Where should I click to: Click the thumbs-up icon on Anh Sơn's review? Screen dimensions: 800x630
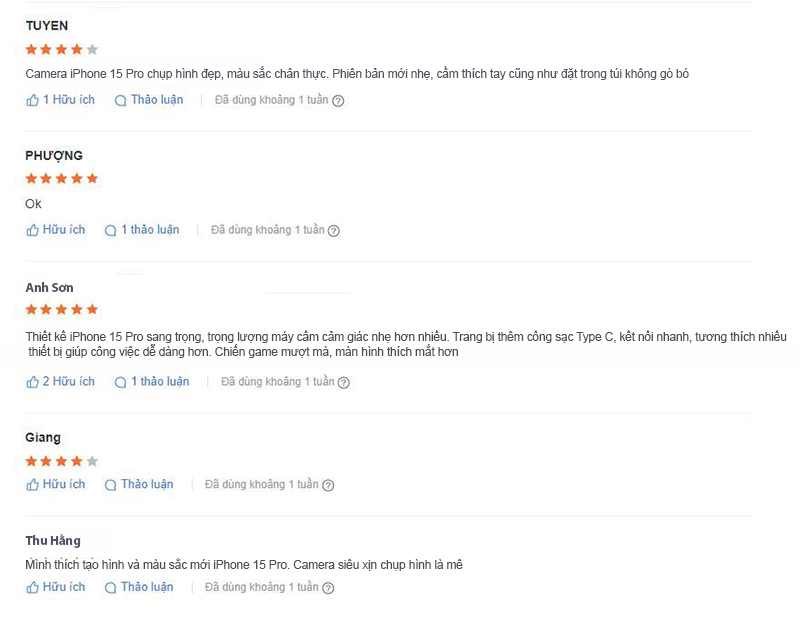pyautogui.click(x=31, y=382)
